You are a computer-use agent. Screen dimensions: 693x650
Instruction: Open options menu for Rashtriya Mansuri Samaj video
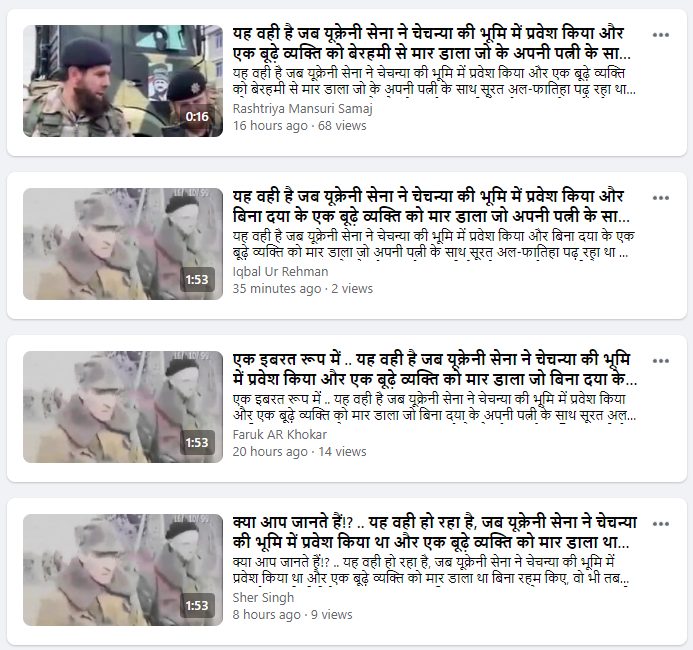(660, 35)
